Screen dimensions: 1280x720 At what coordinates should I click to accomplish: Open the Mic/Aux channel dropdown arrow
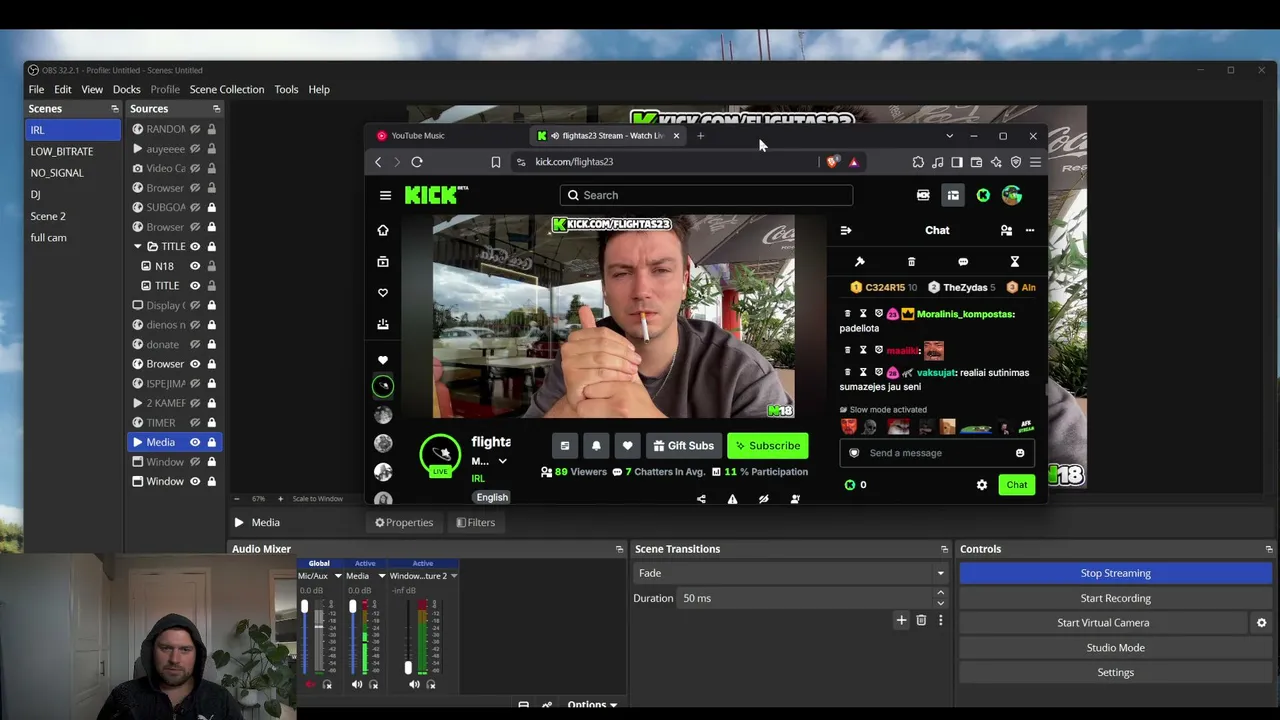coord(338,576)
